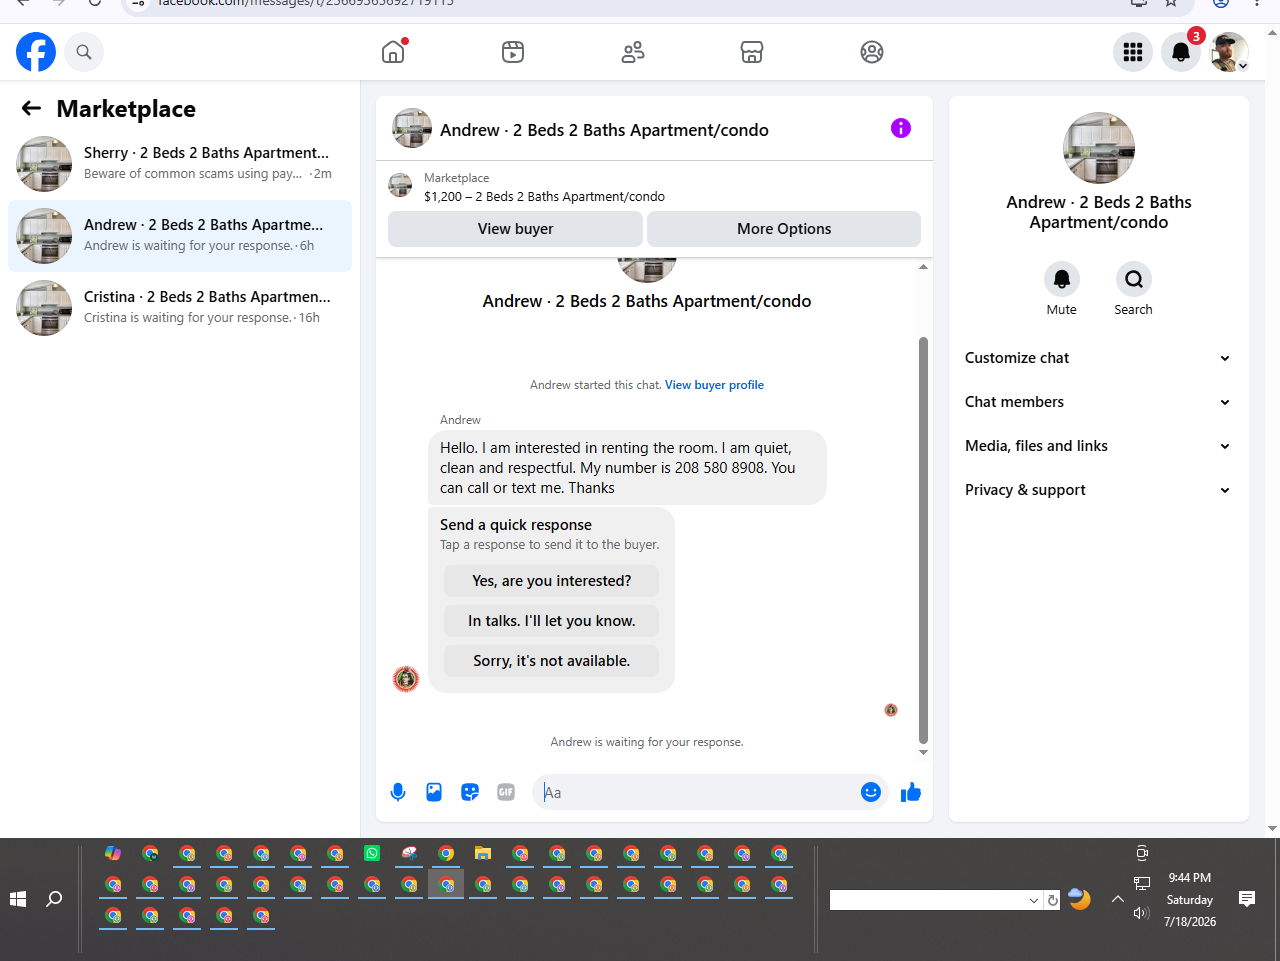Record a voice clip with the microphone icon

point(398,792)
